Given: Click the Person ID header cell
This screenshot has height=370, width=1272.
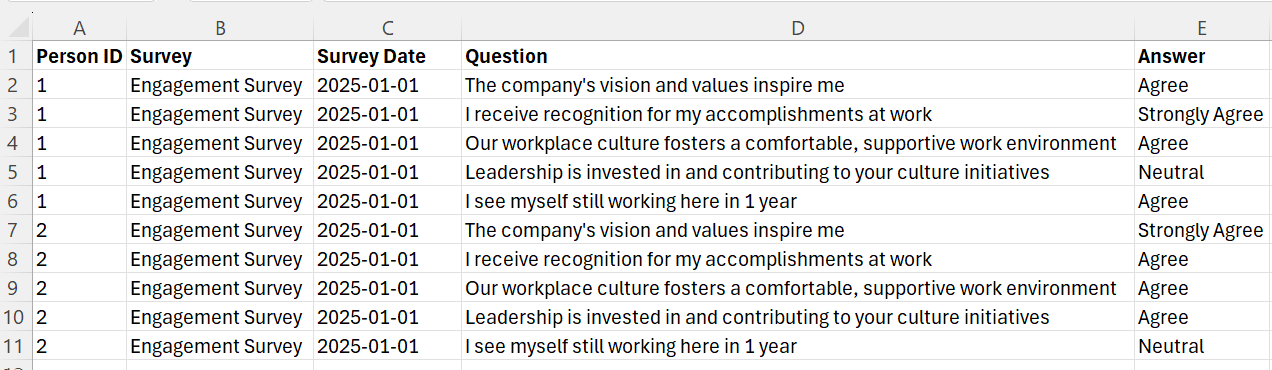Looking at the screenshot, I should pos(79,56).
